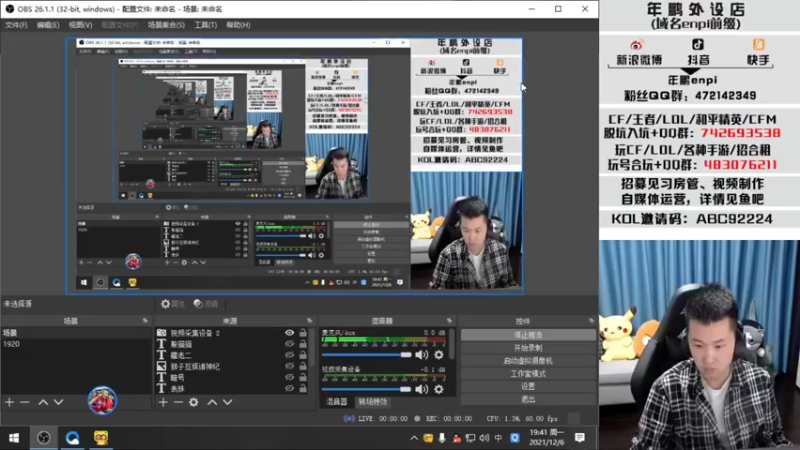Open the yellow app taskbar icon
The width and height of the screenshot is (800, 450).
coord(101,438)
